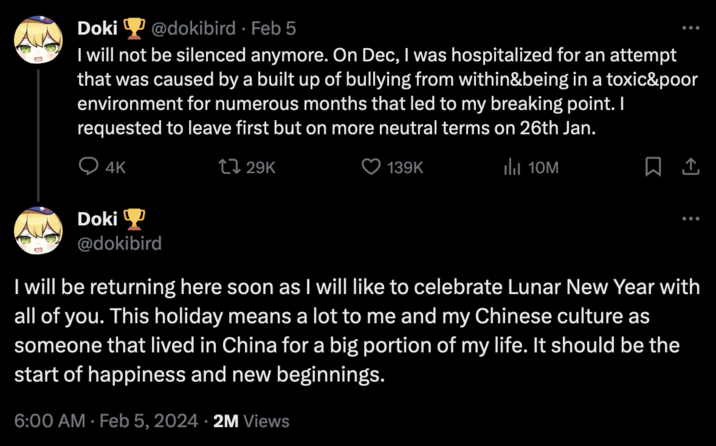Open more options on first tweet
The width and height of the screenshot is (716, 446).
click(690, 28)
